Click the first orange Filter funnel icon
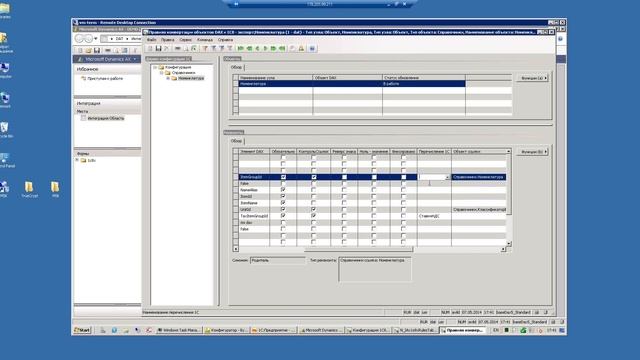Viewport: 640px width, 360px height. coord(205,49)
